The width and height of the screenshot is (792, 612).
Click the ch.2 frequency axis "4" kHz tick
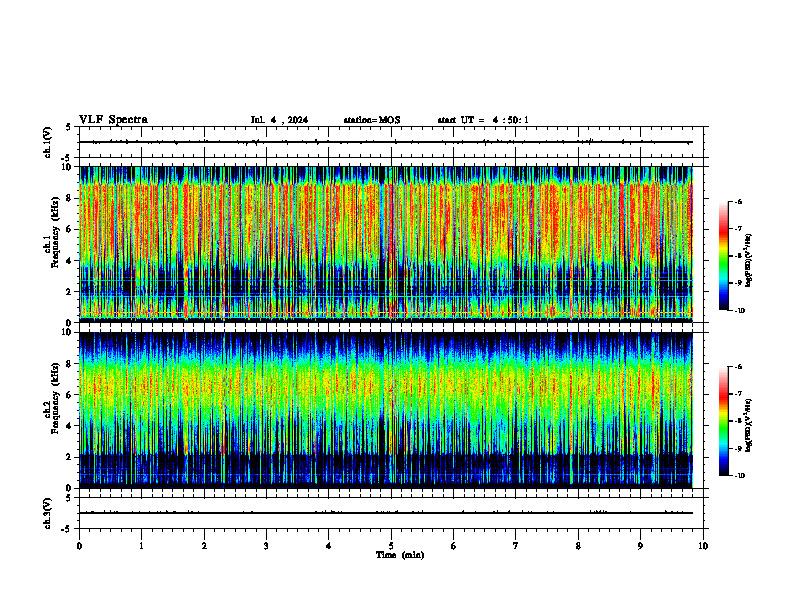pos(71,426)
